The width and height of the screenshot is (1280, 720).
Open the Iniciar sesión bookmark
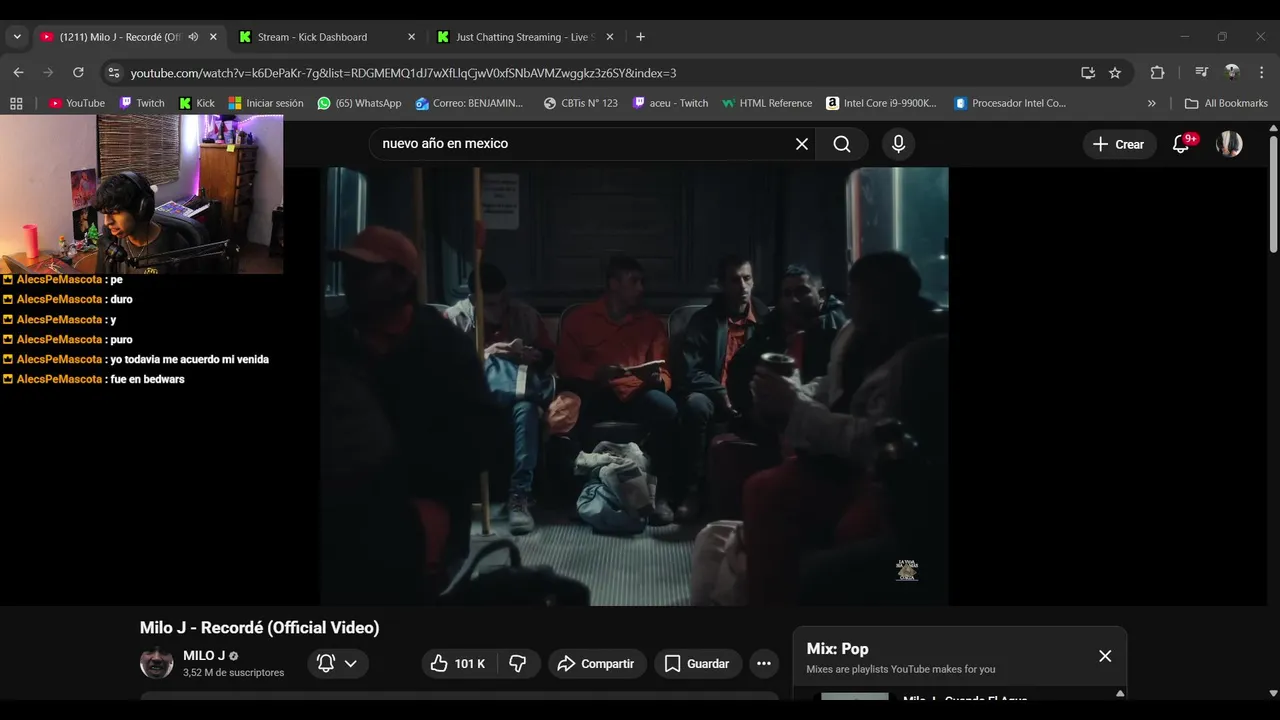click(266, 103)
